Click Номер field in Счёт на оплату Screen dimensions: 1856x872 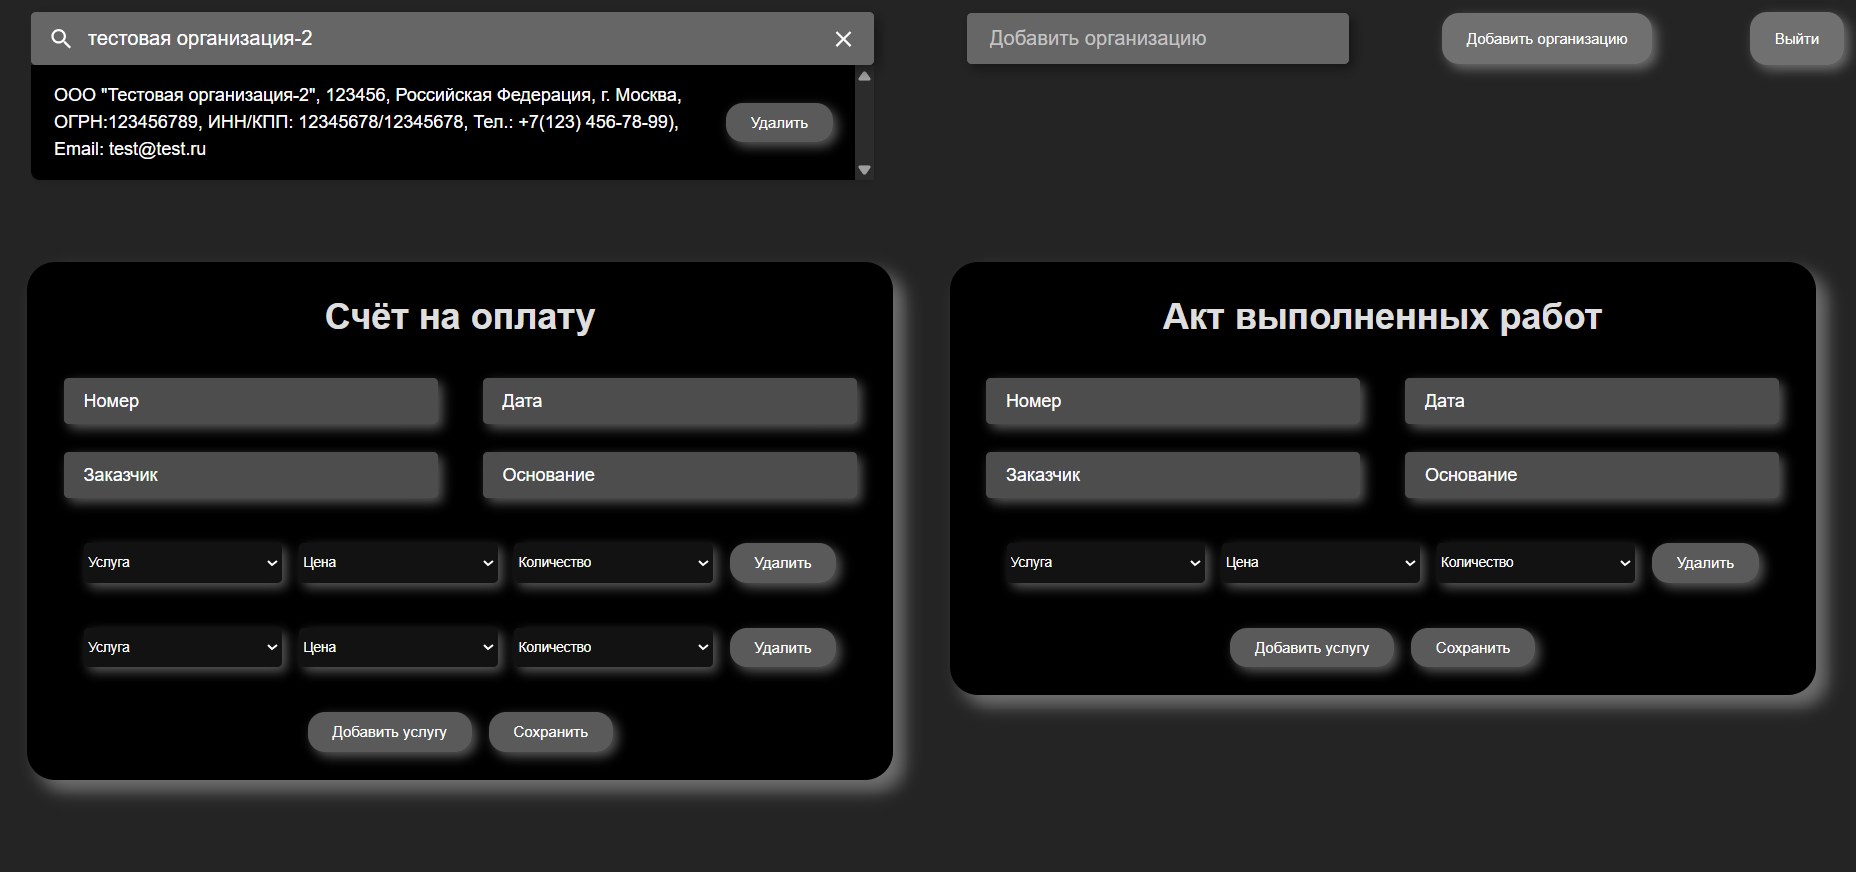[x=251, y=401]
